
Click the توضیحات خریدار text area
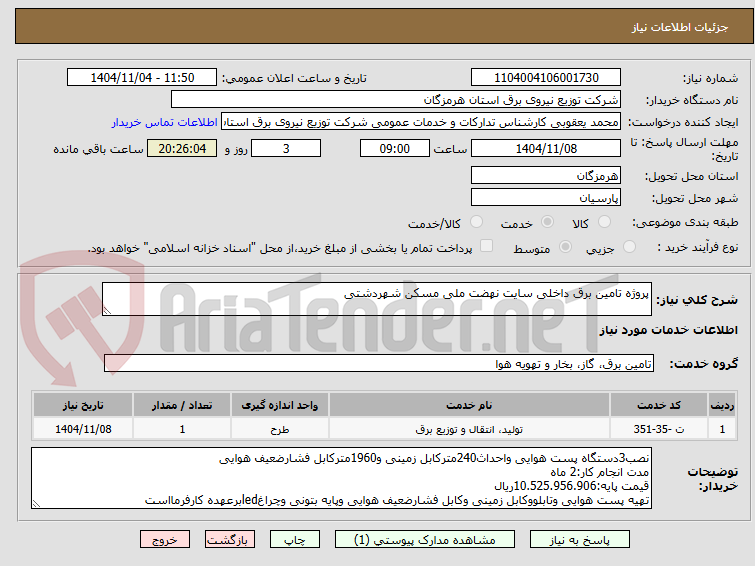(341, 478)
